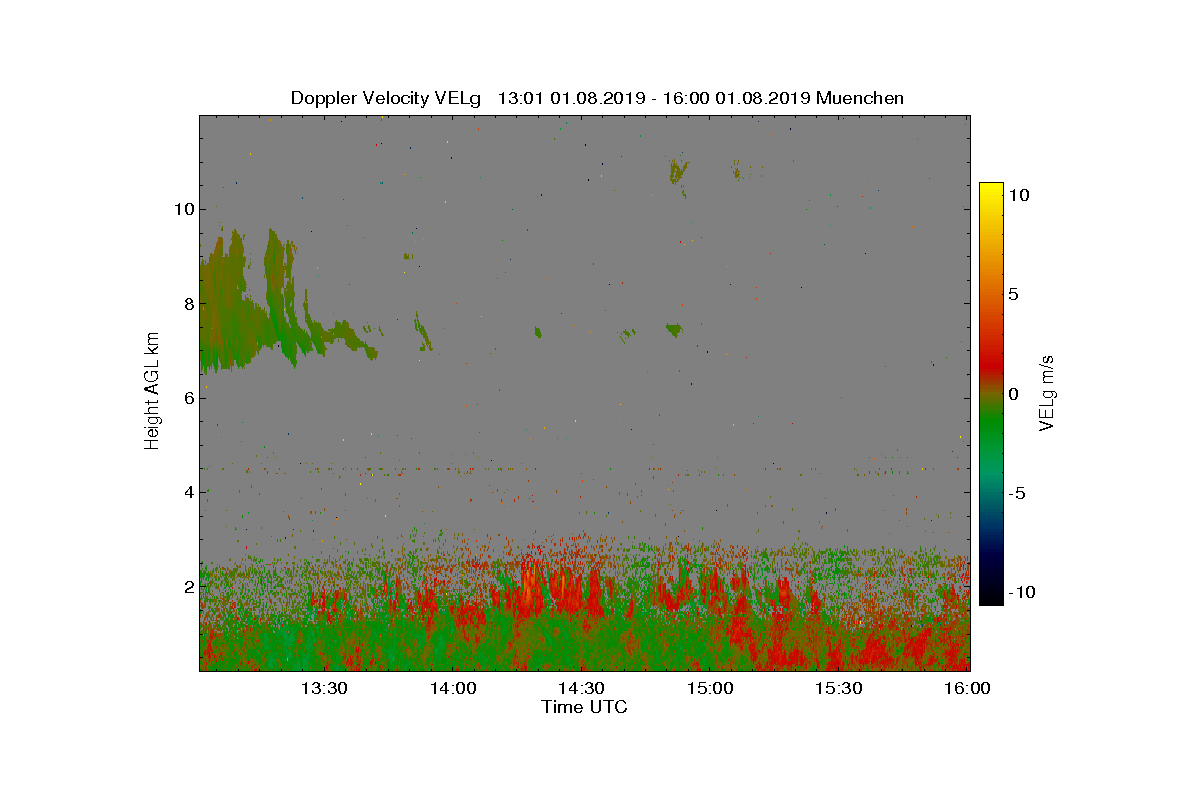The image size is (1200, 800).
Task: Click the 15:00 time tick label
Action: (711, 688)
